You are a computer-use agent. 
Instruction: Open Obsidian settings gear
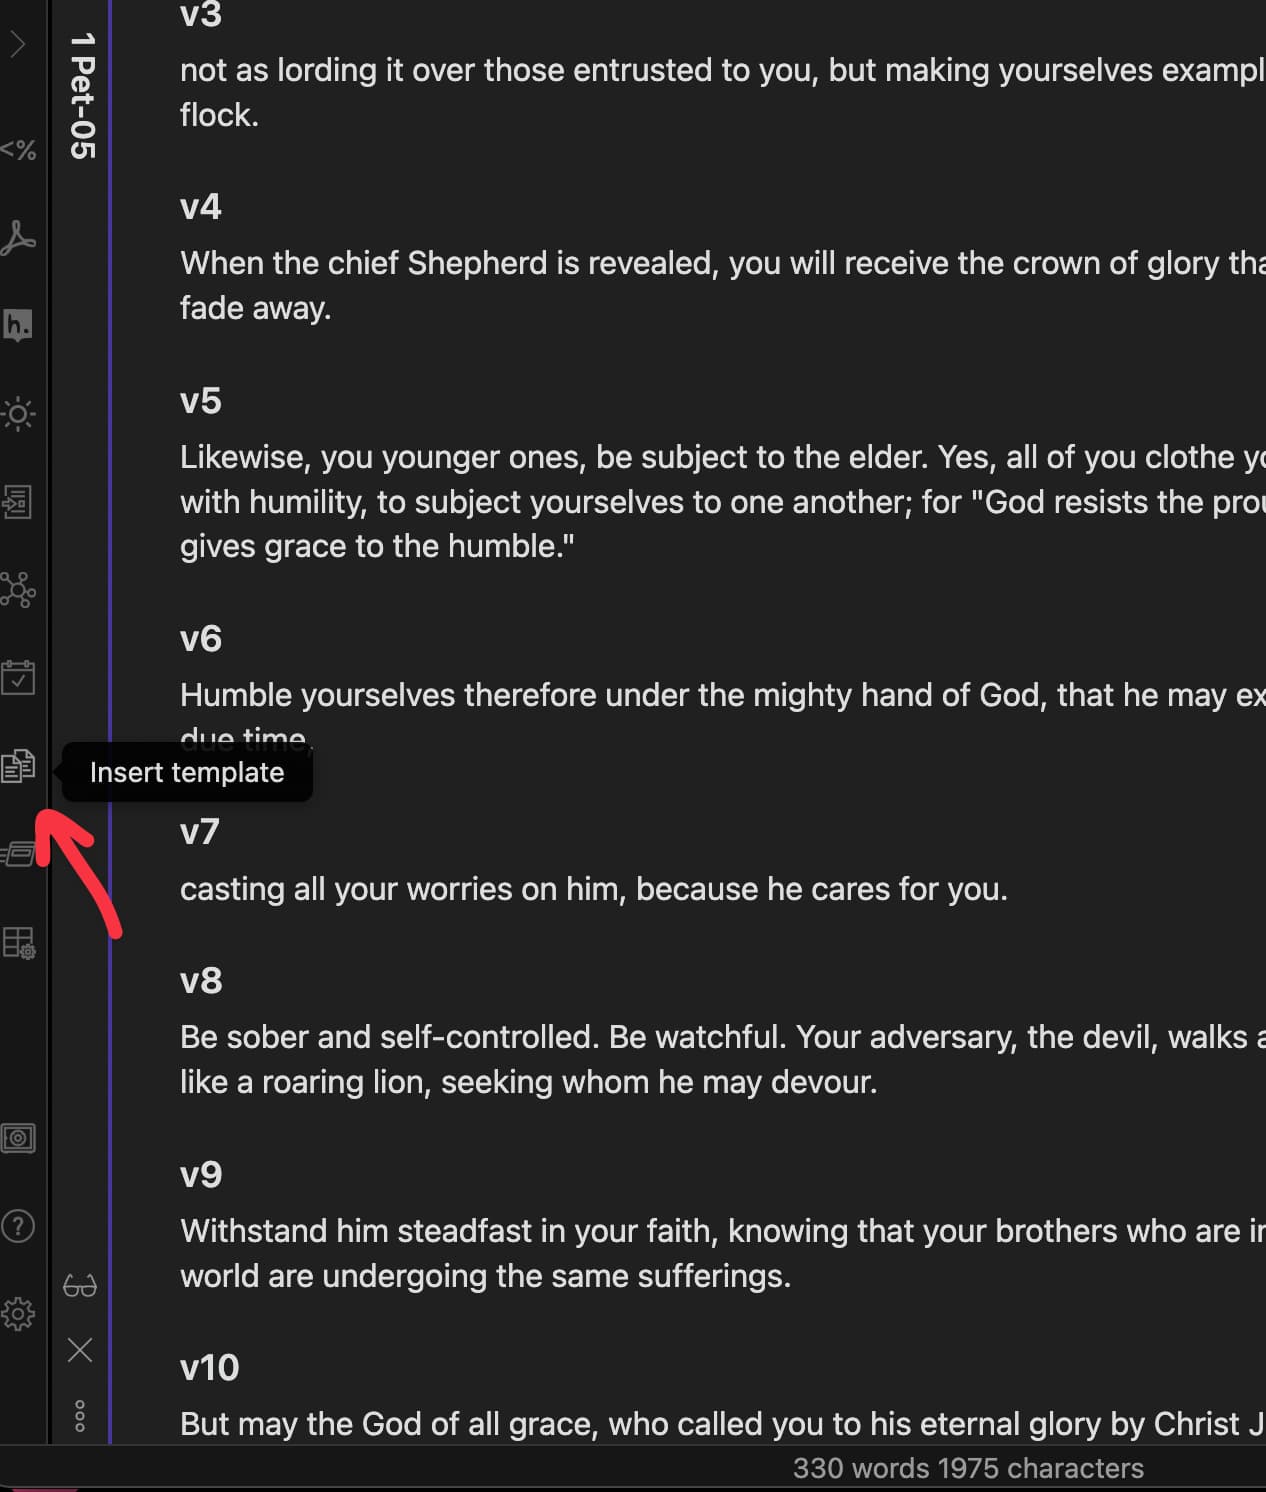tap(18, 1313)
